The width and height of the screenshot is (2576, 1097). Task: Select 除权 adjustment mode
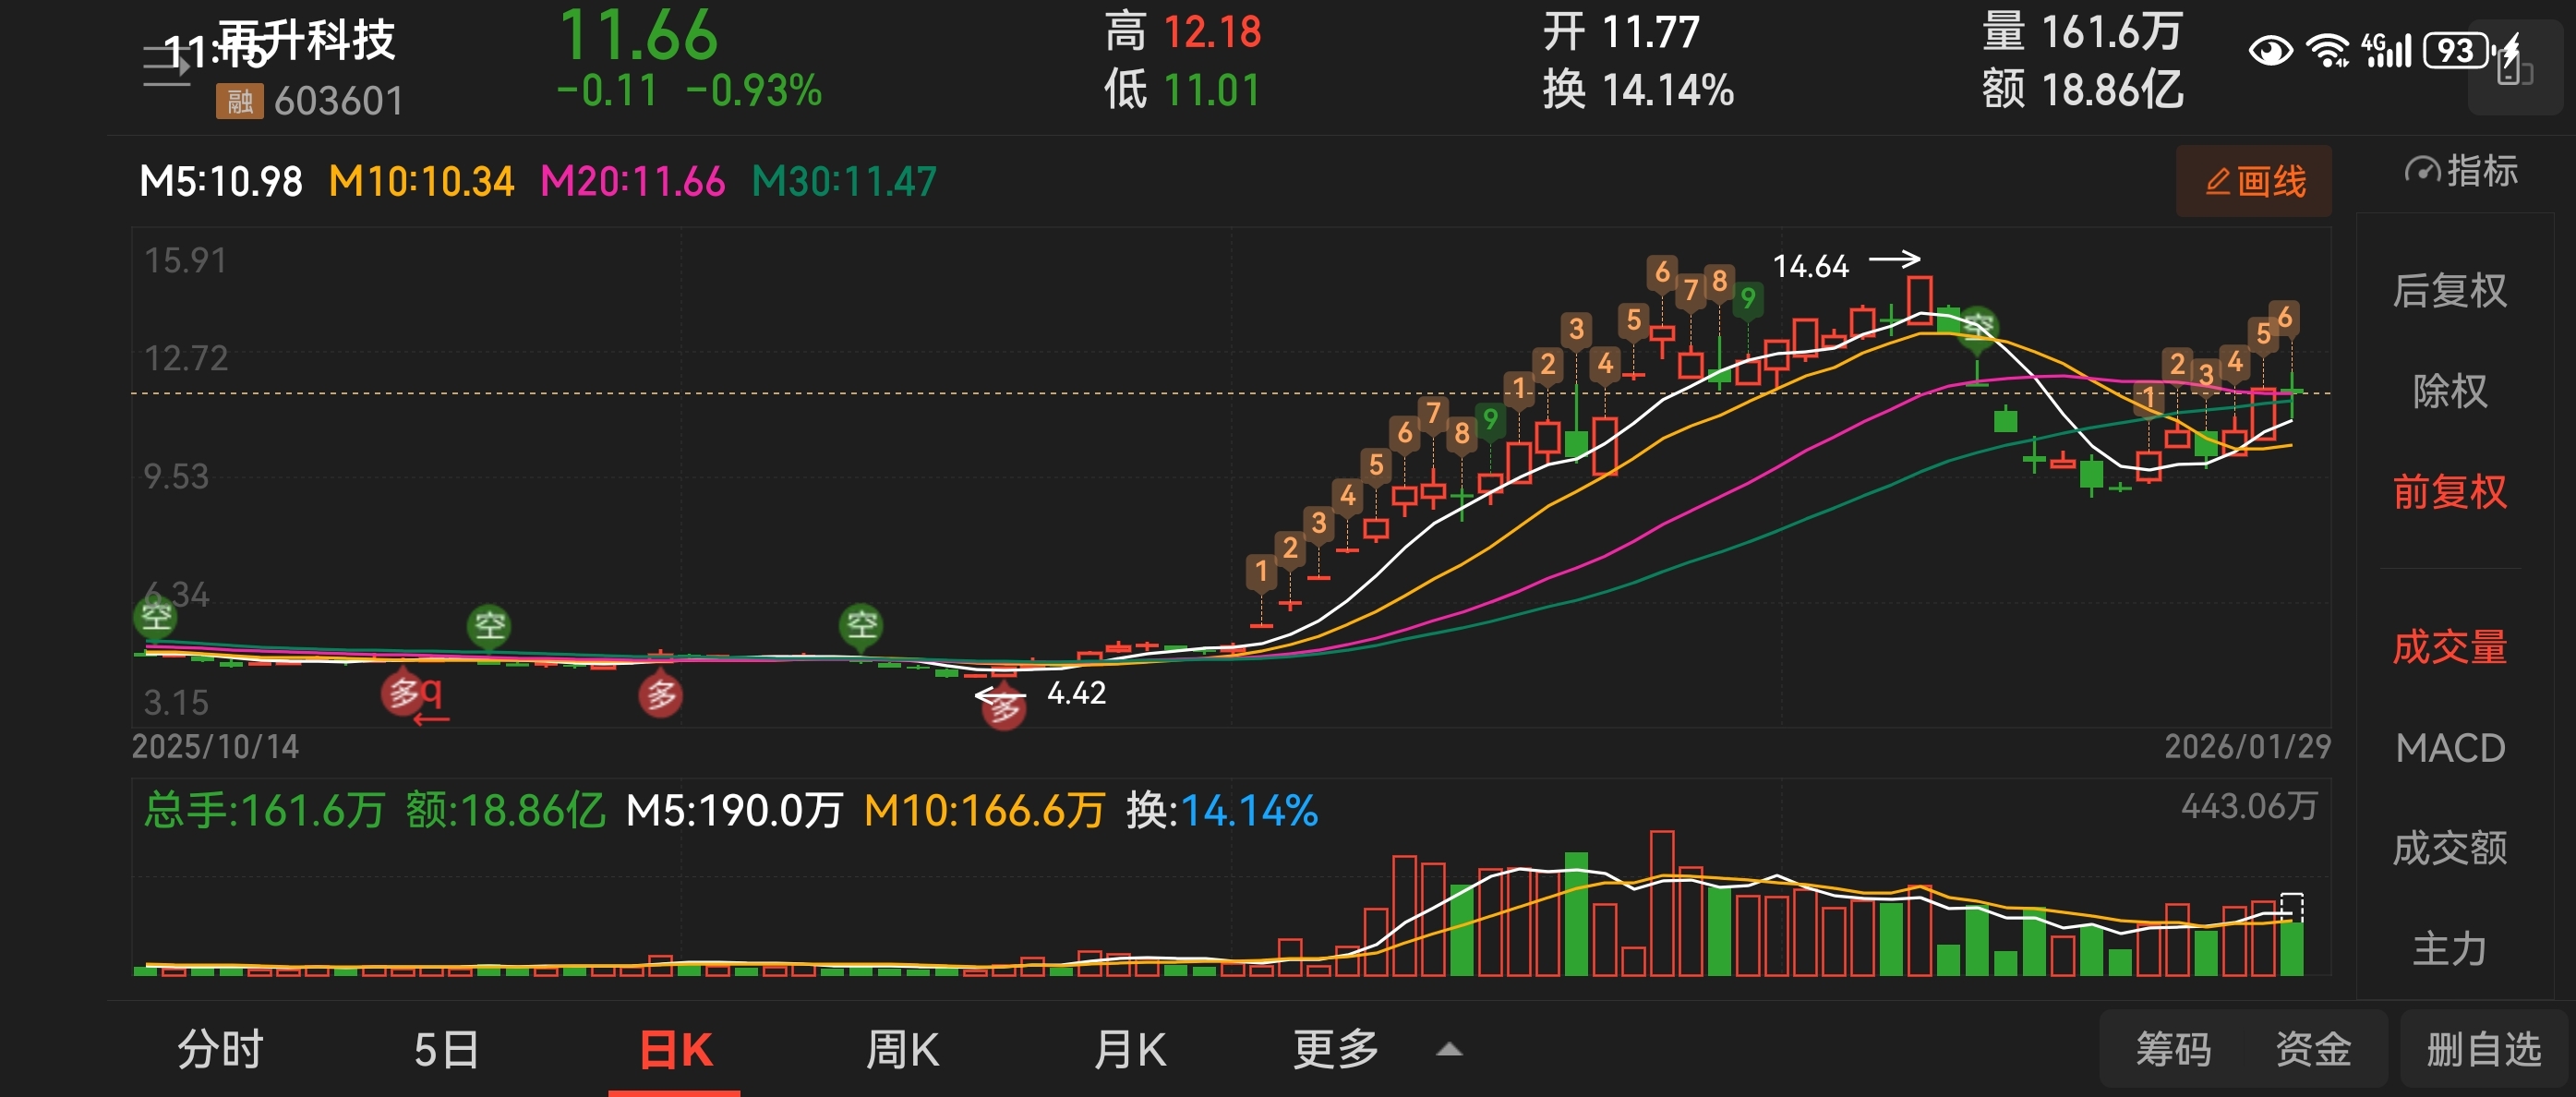[x=2449, y=391]
